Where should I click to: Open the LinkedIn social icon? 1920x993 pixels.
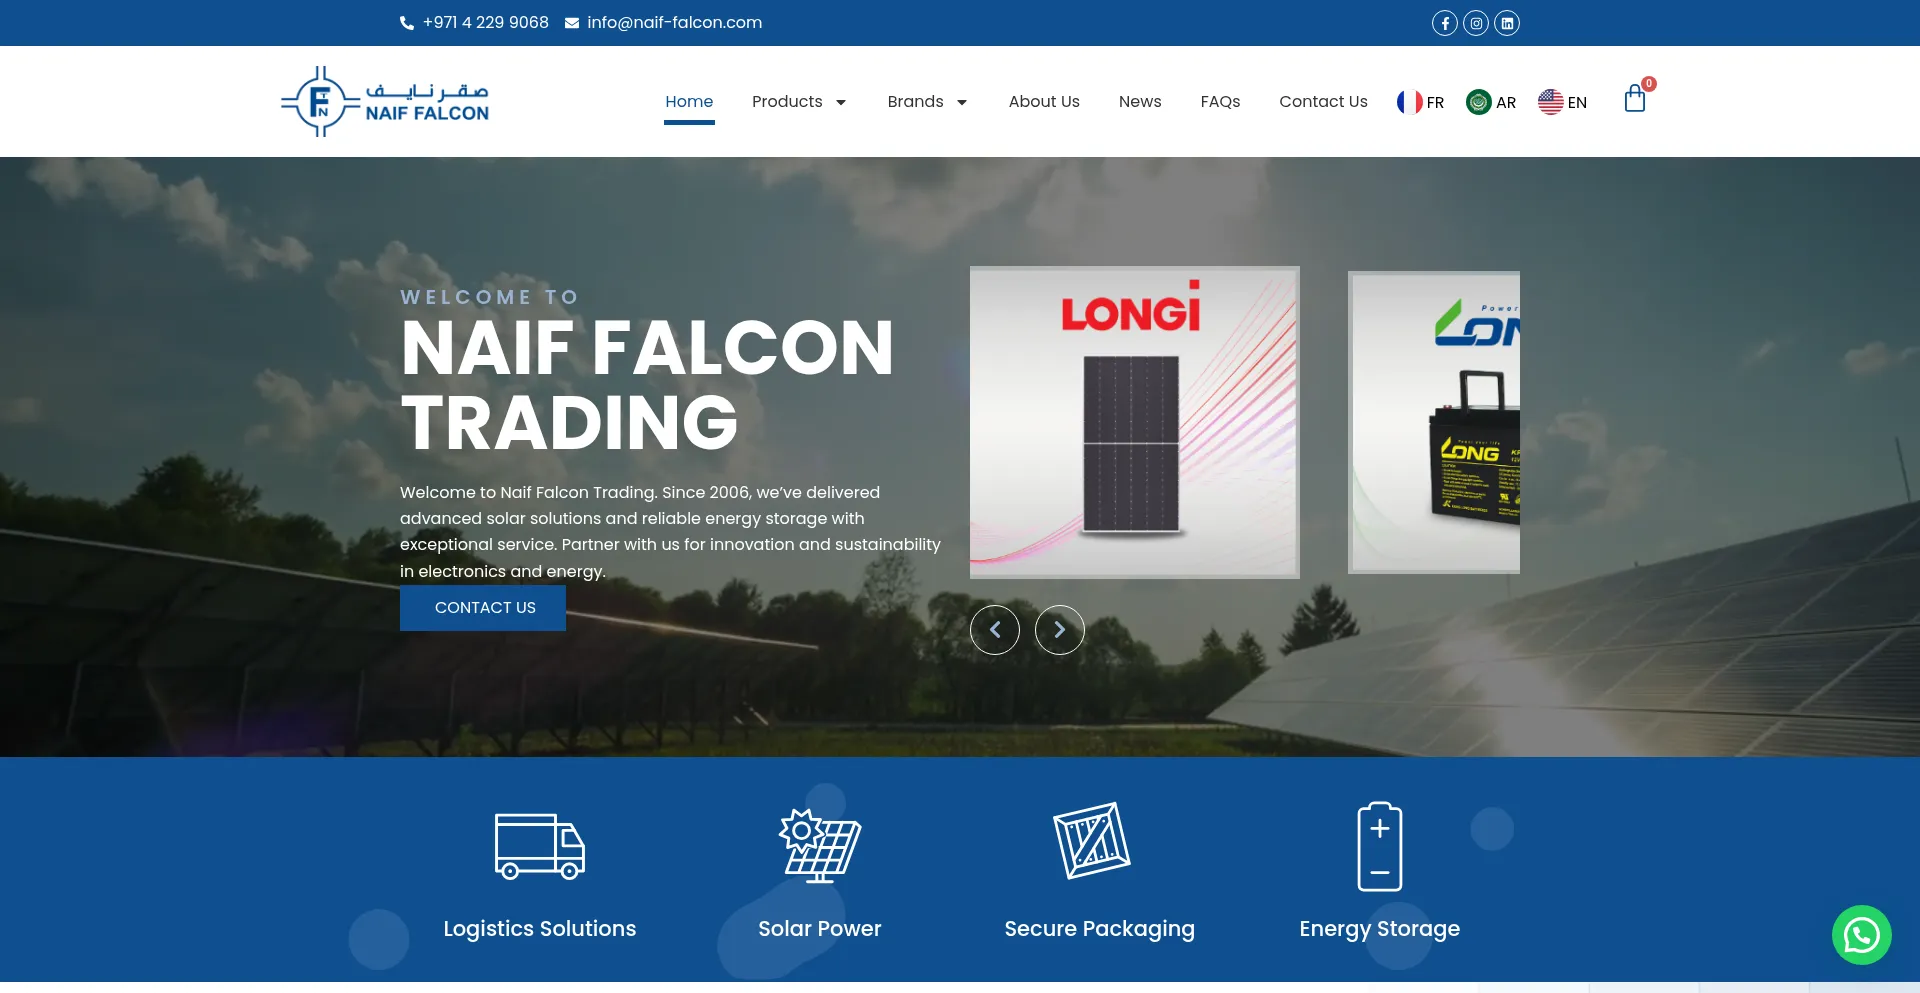(x=1507, y=23)
